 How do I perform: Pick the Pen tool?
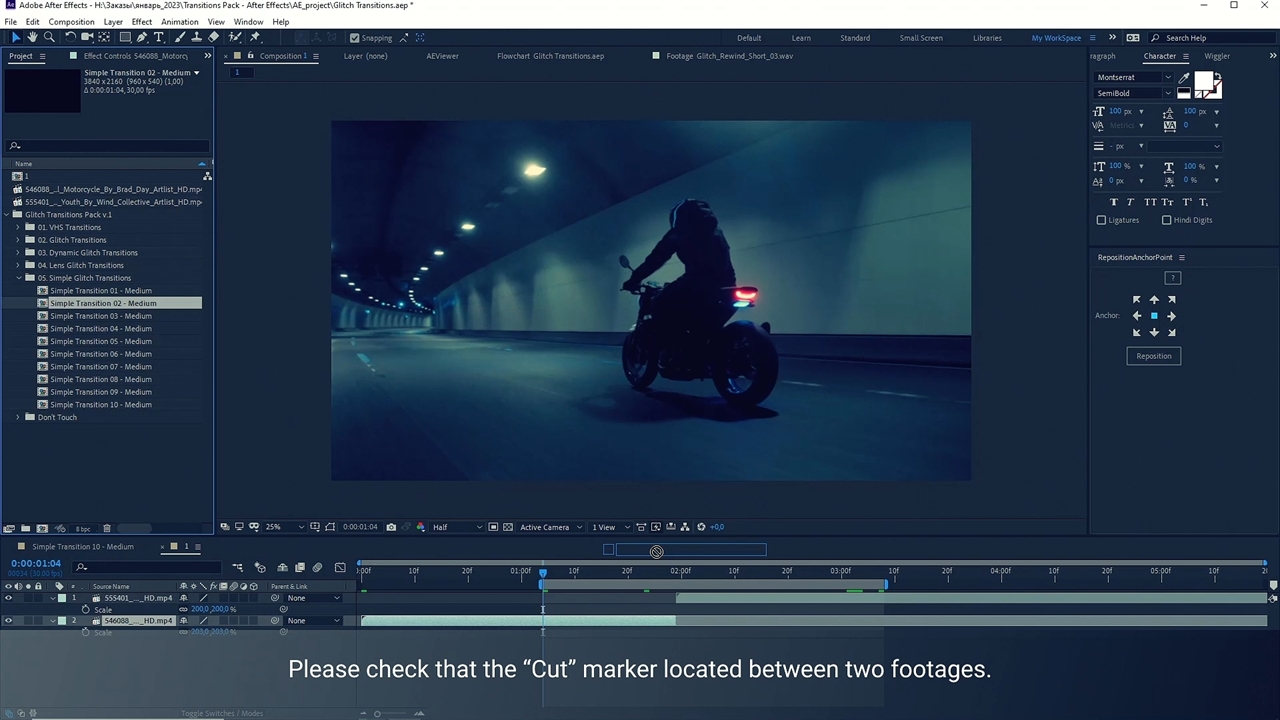tap(142, 38)
